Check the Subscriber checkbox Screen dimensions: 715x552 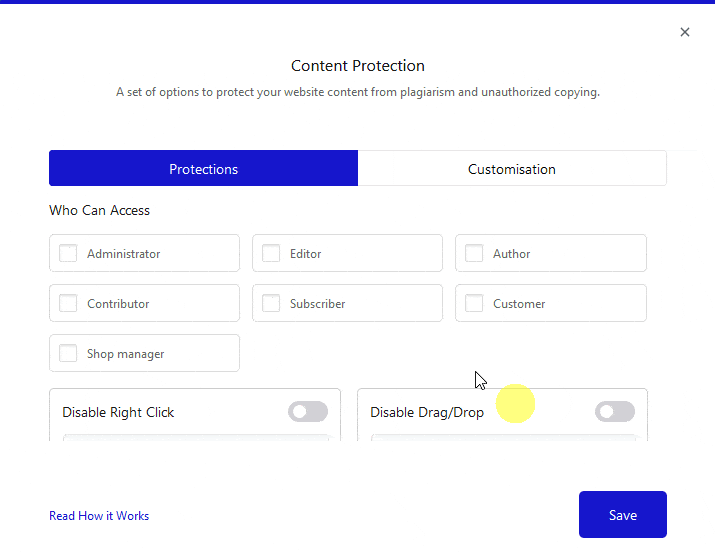pos(271,304)
